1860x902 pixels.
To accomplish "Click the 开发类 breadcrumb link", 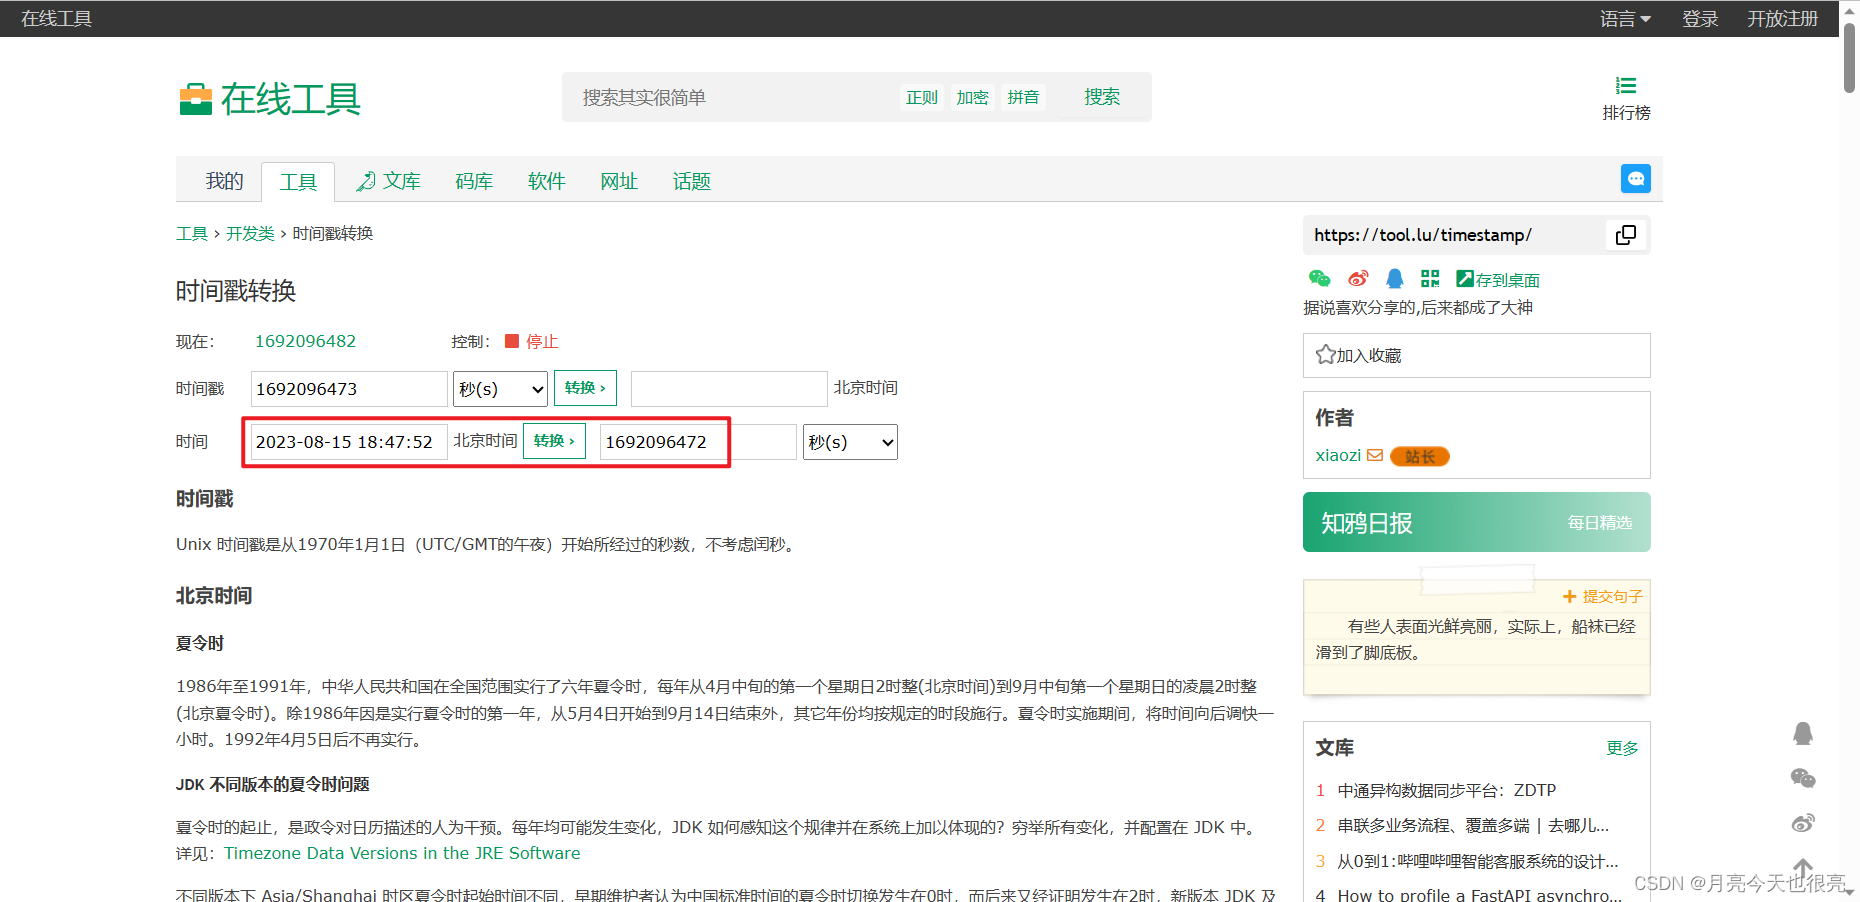I will coord(250,234).
